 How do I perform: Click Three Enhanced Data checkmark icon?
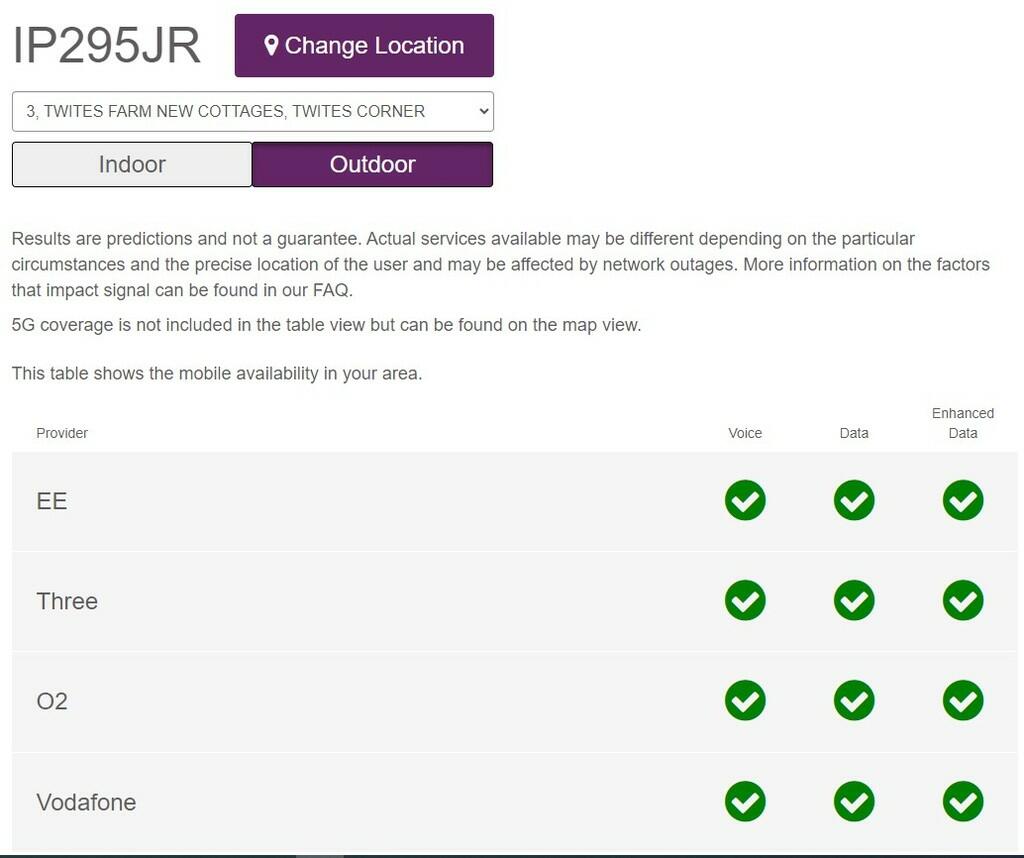point(963,600)
